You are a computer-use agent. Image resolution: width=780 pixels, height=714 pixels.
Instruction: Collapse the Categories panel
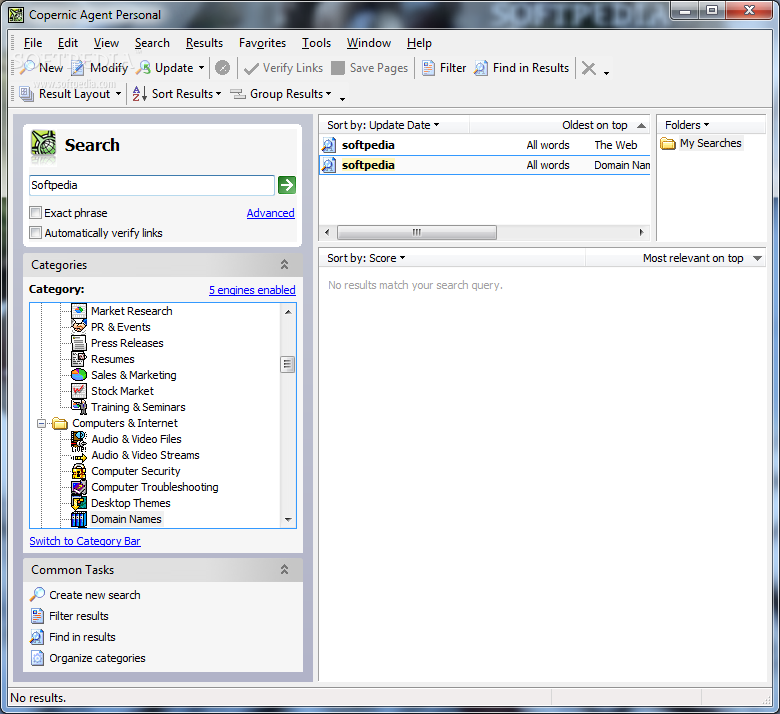coord(285,265)
